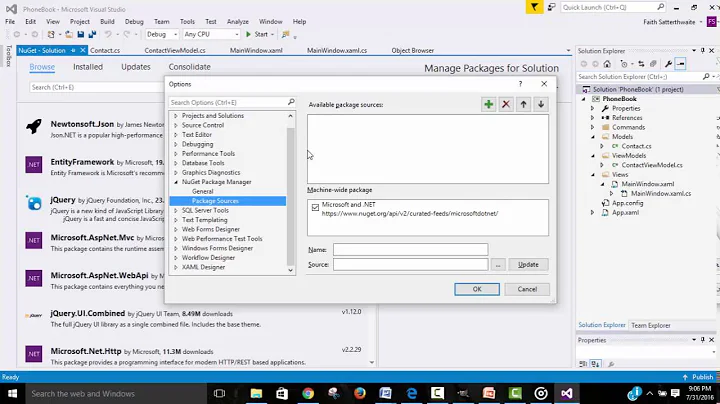Click Undo icon in toolbar

108,34
